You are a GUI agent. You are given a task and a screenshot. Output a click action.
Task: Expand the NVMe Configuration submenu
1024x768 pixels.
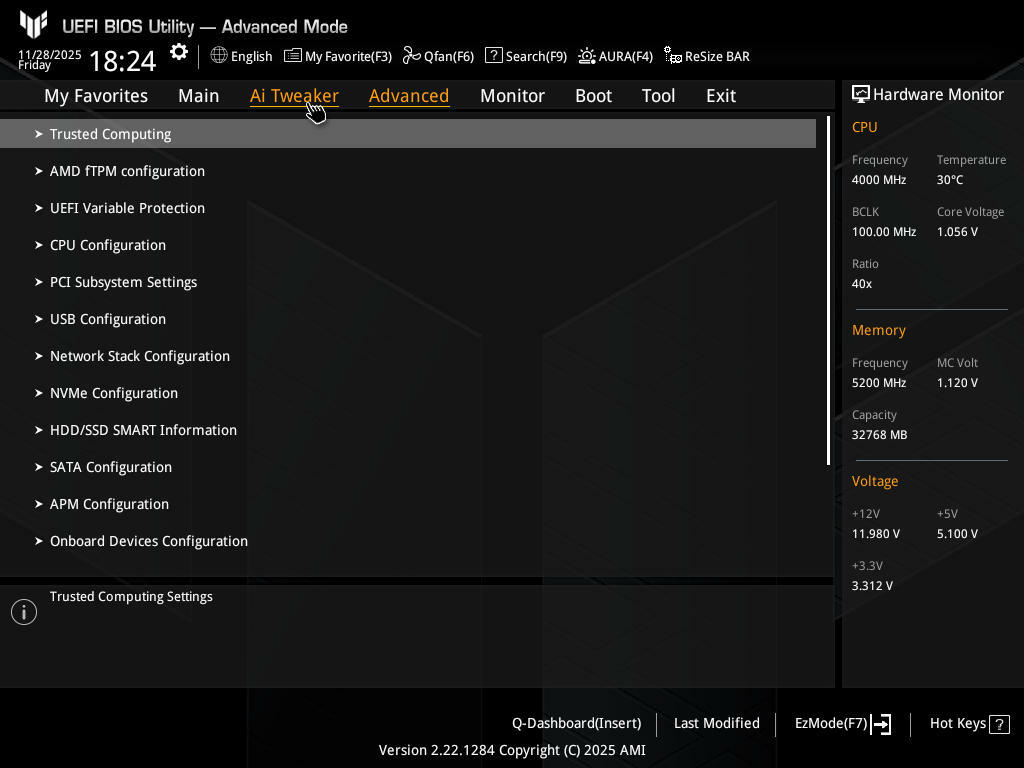coord(113,393)
